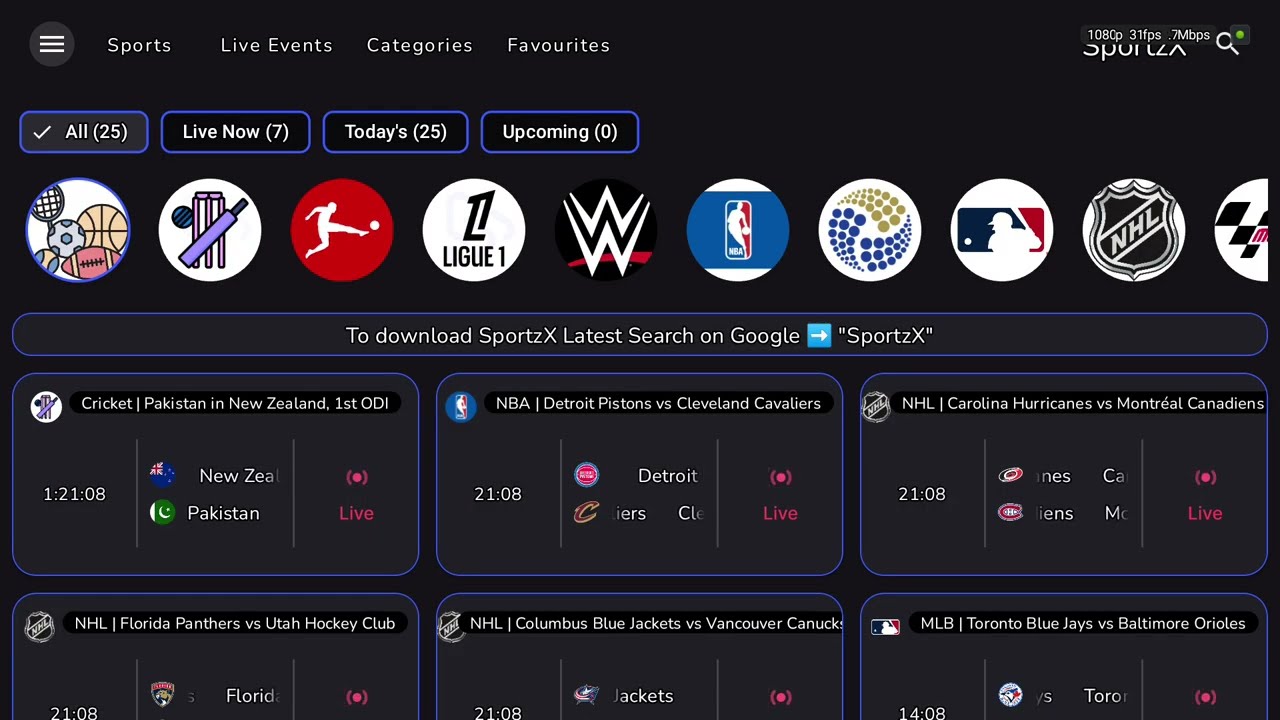
Task: Filter by Live Now (7)
Action: (x=236, y=132)
